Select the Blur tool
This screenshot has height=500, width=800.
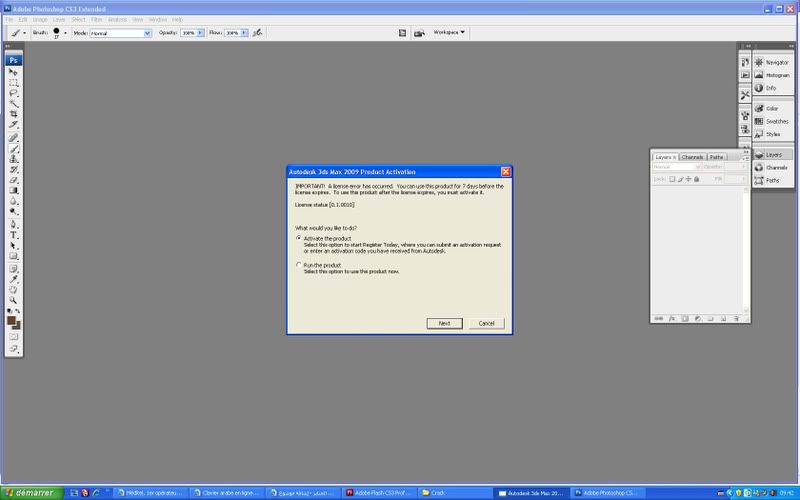pyautogui.click(x=14, y=201)
